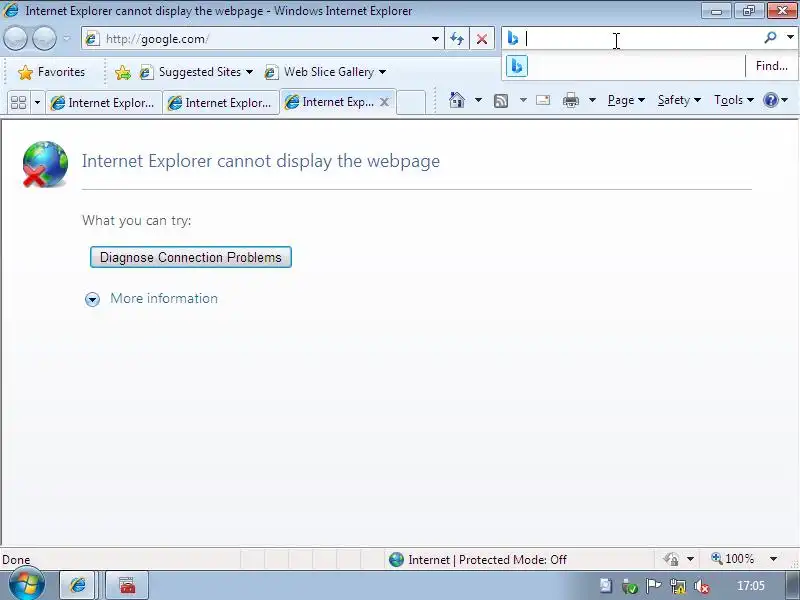This screenshot has height=600, width=800.
Task: Click the 100% zoom level button
Action: (x=733, y=559)
